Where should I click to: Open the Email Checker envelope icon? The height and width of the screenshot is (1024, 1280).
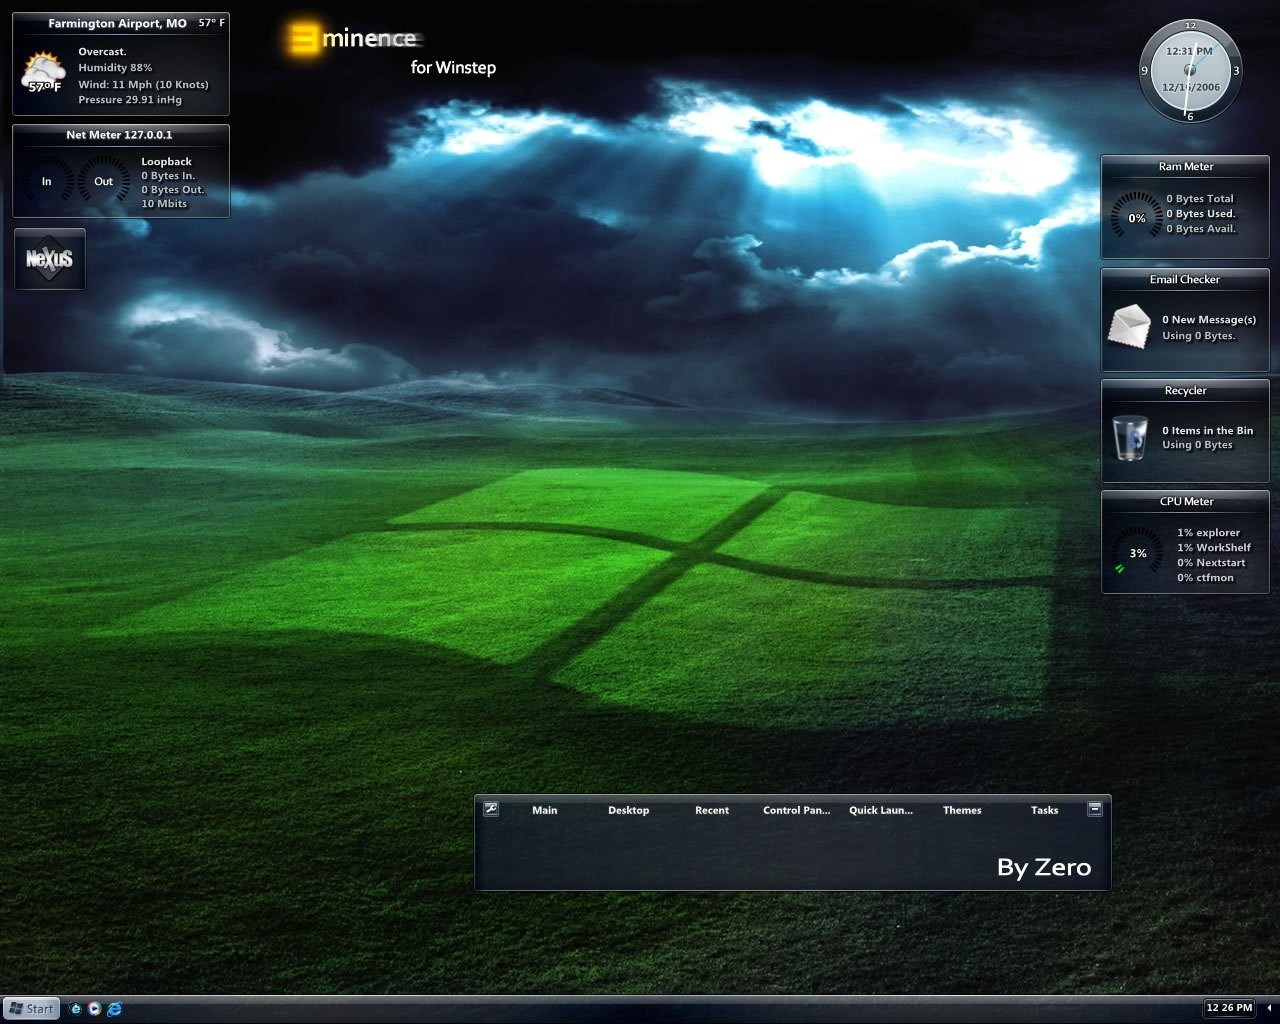click(x=1130, y=327)
